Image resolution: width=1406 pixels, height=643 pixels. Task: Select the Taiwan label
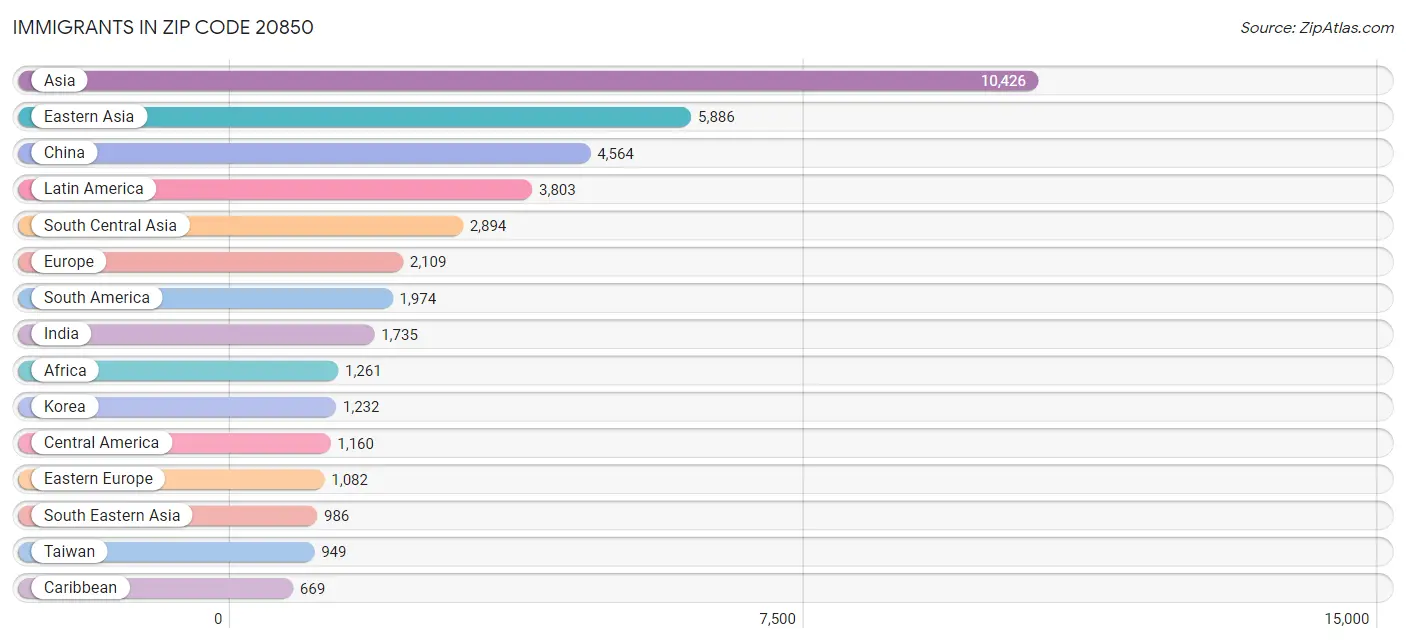tap(69, 551)
